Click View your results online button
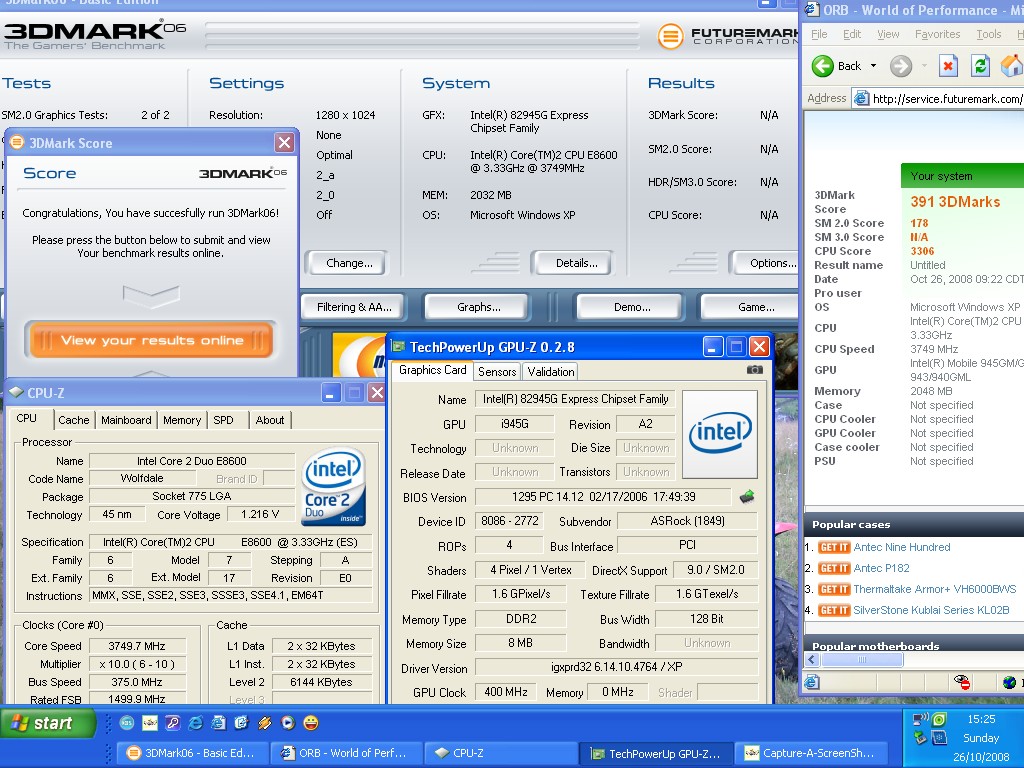1024x768 pixels. 151,340
